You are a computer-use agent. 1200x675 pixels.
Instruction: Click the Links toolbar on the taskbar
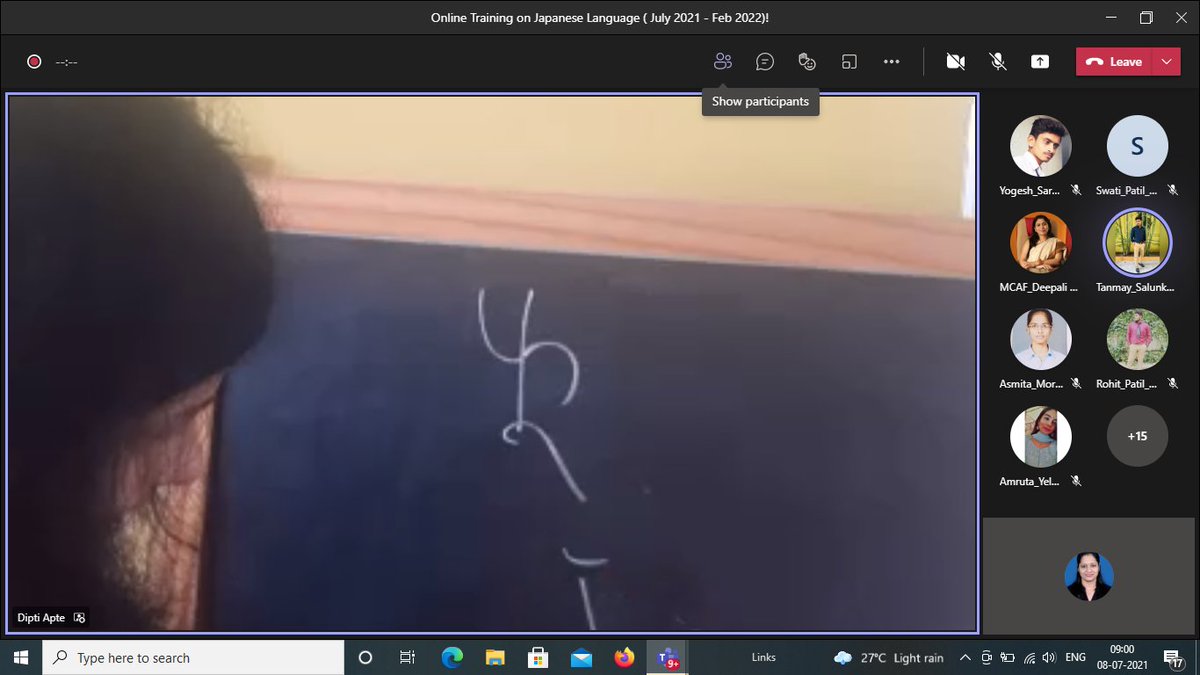tap(764, 657)
